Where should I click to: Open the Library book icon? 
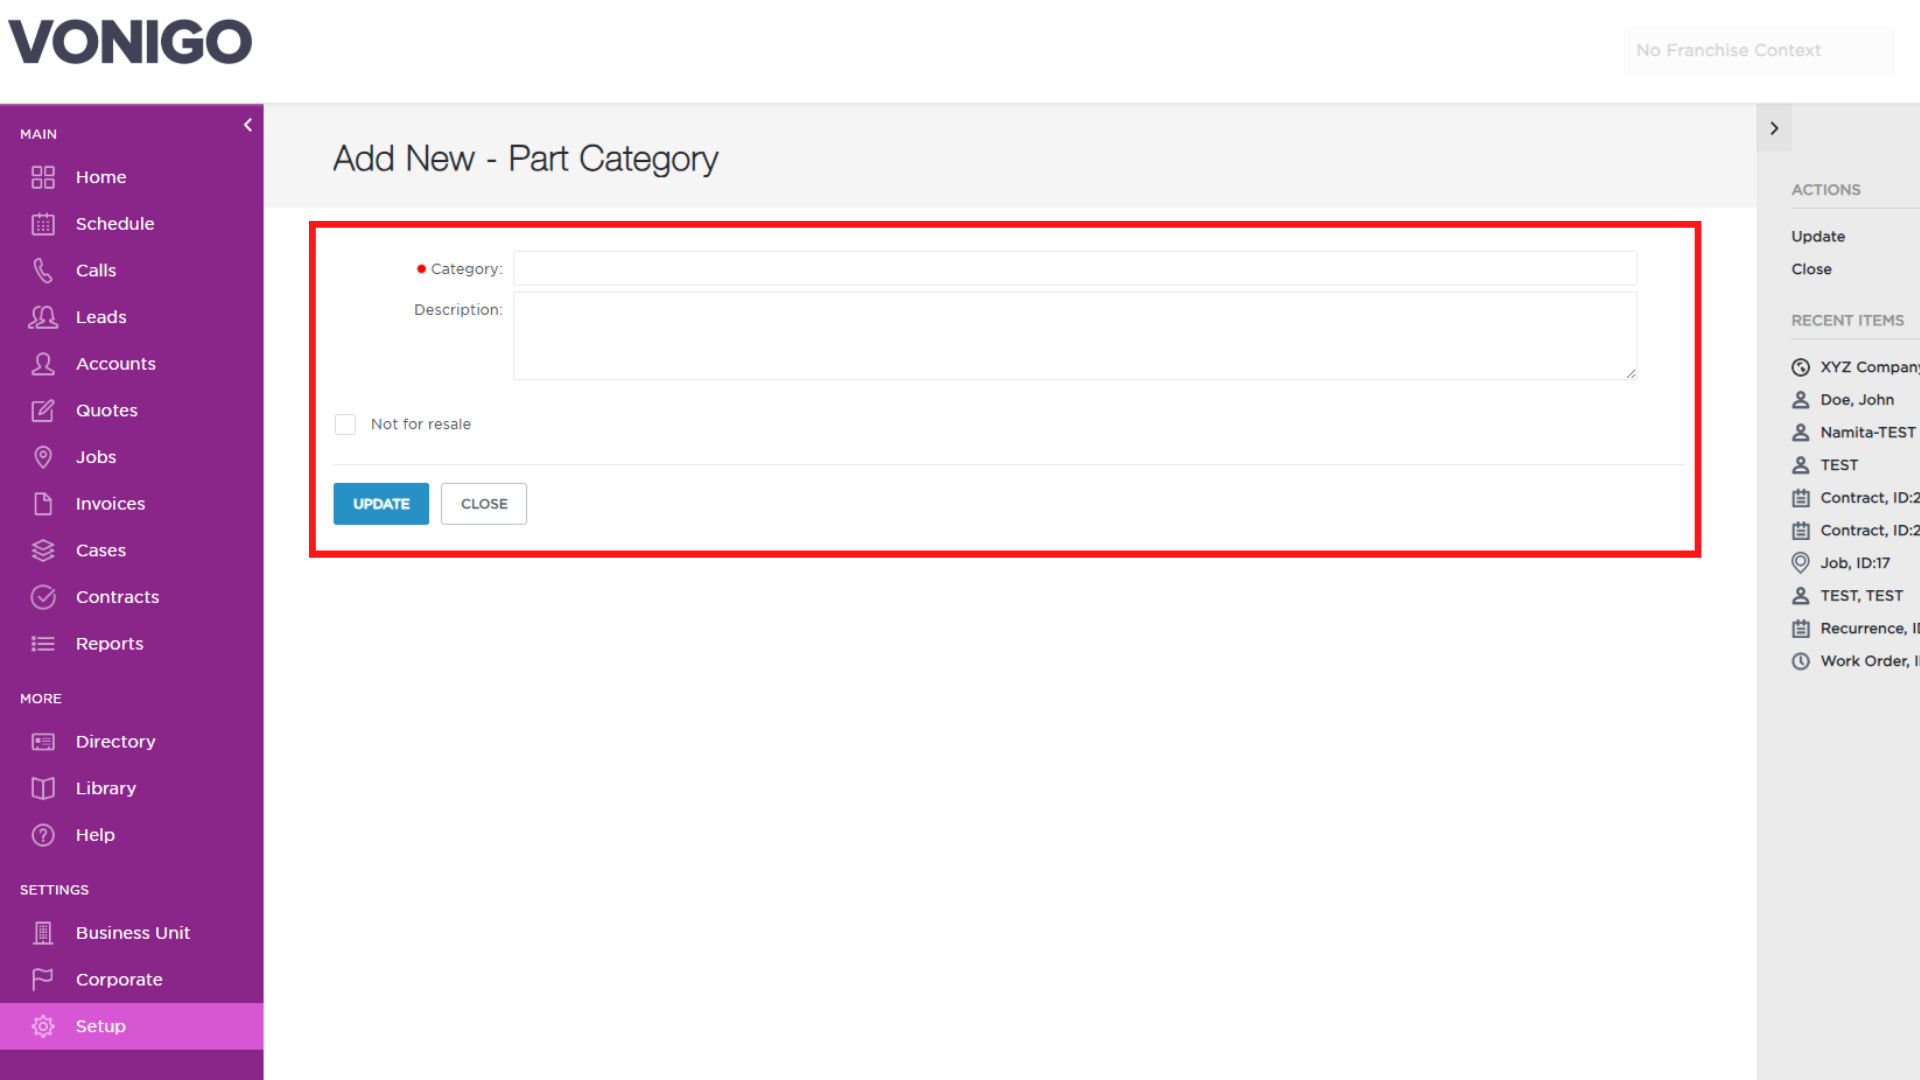click(x=43, y=789)
